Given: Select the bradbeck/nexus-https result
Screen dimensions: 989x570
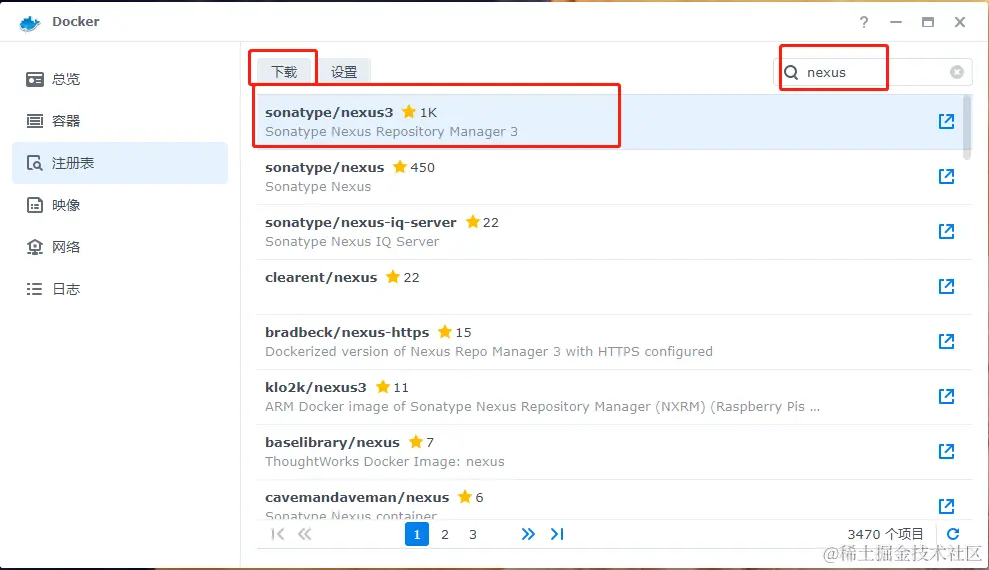Looking at the screenshot, I should click(609, 342).
